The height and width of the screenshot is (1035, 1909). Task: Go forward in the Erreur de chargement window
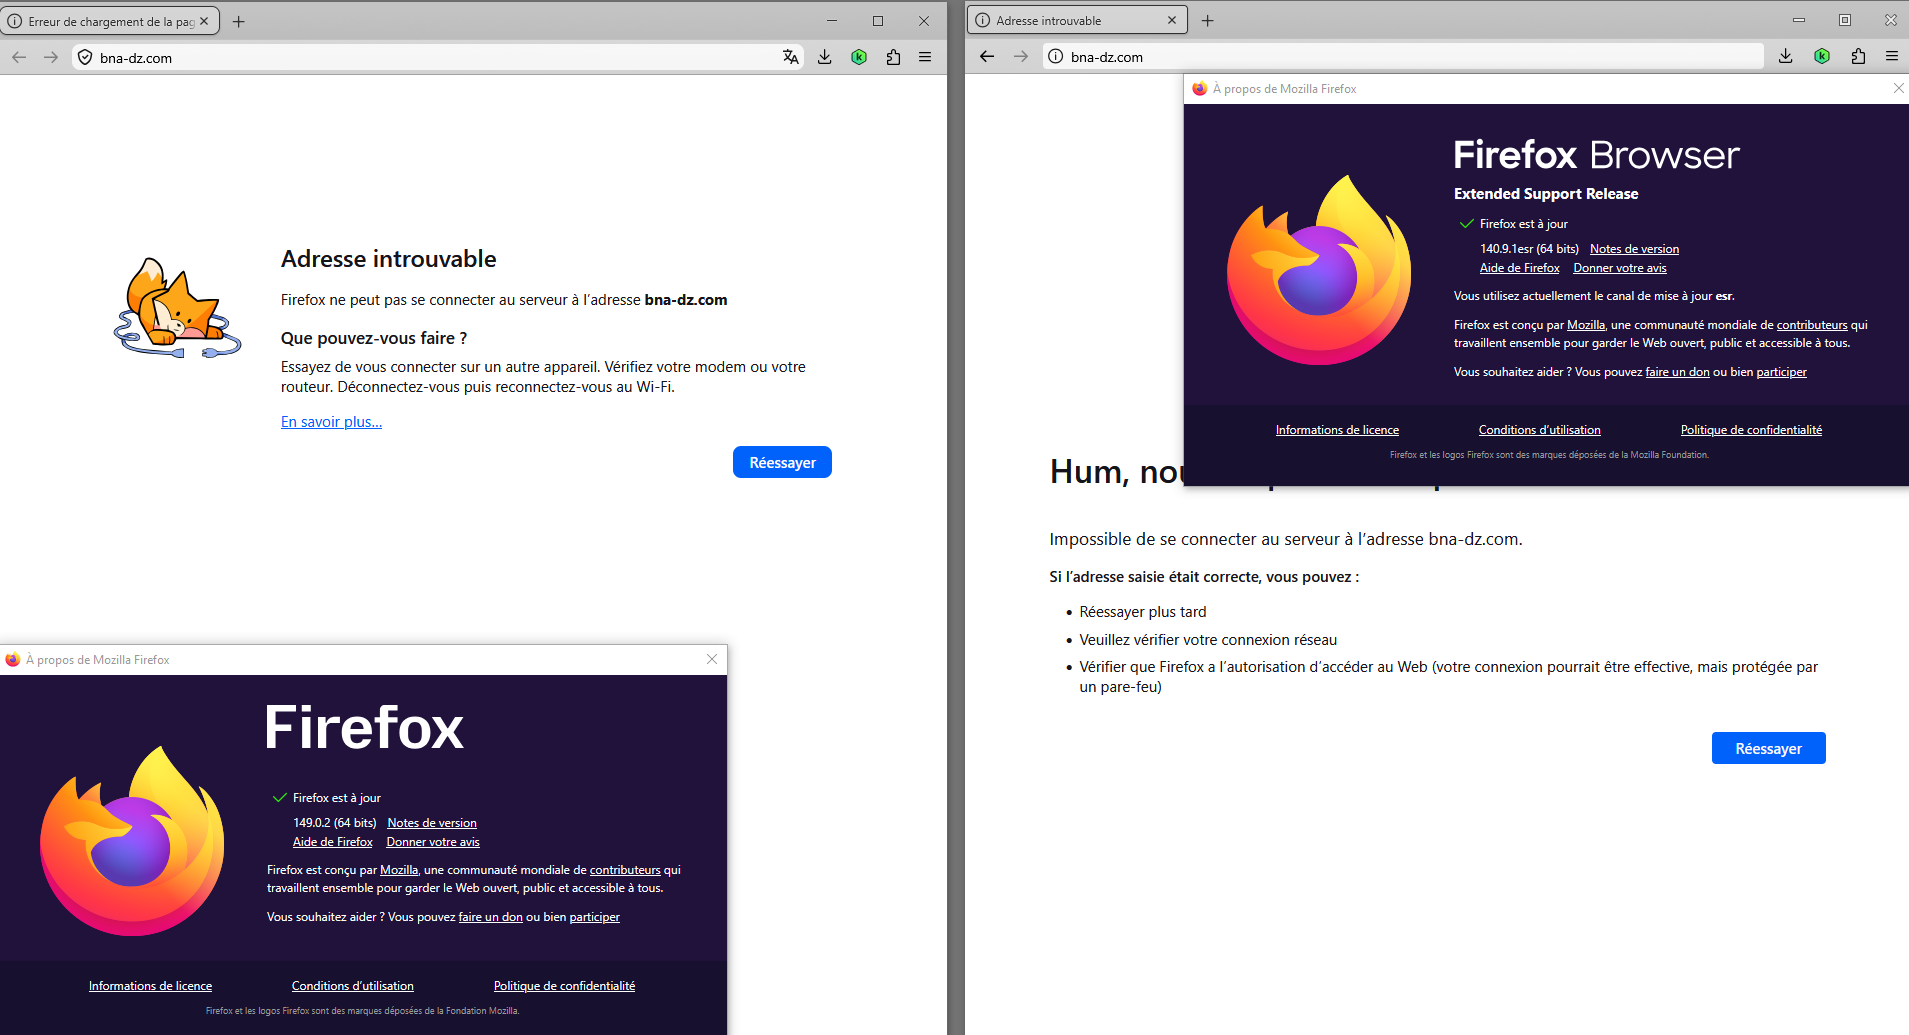coord(51,58)
